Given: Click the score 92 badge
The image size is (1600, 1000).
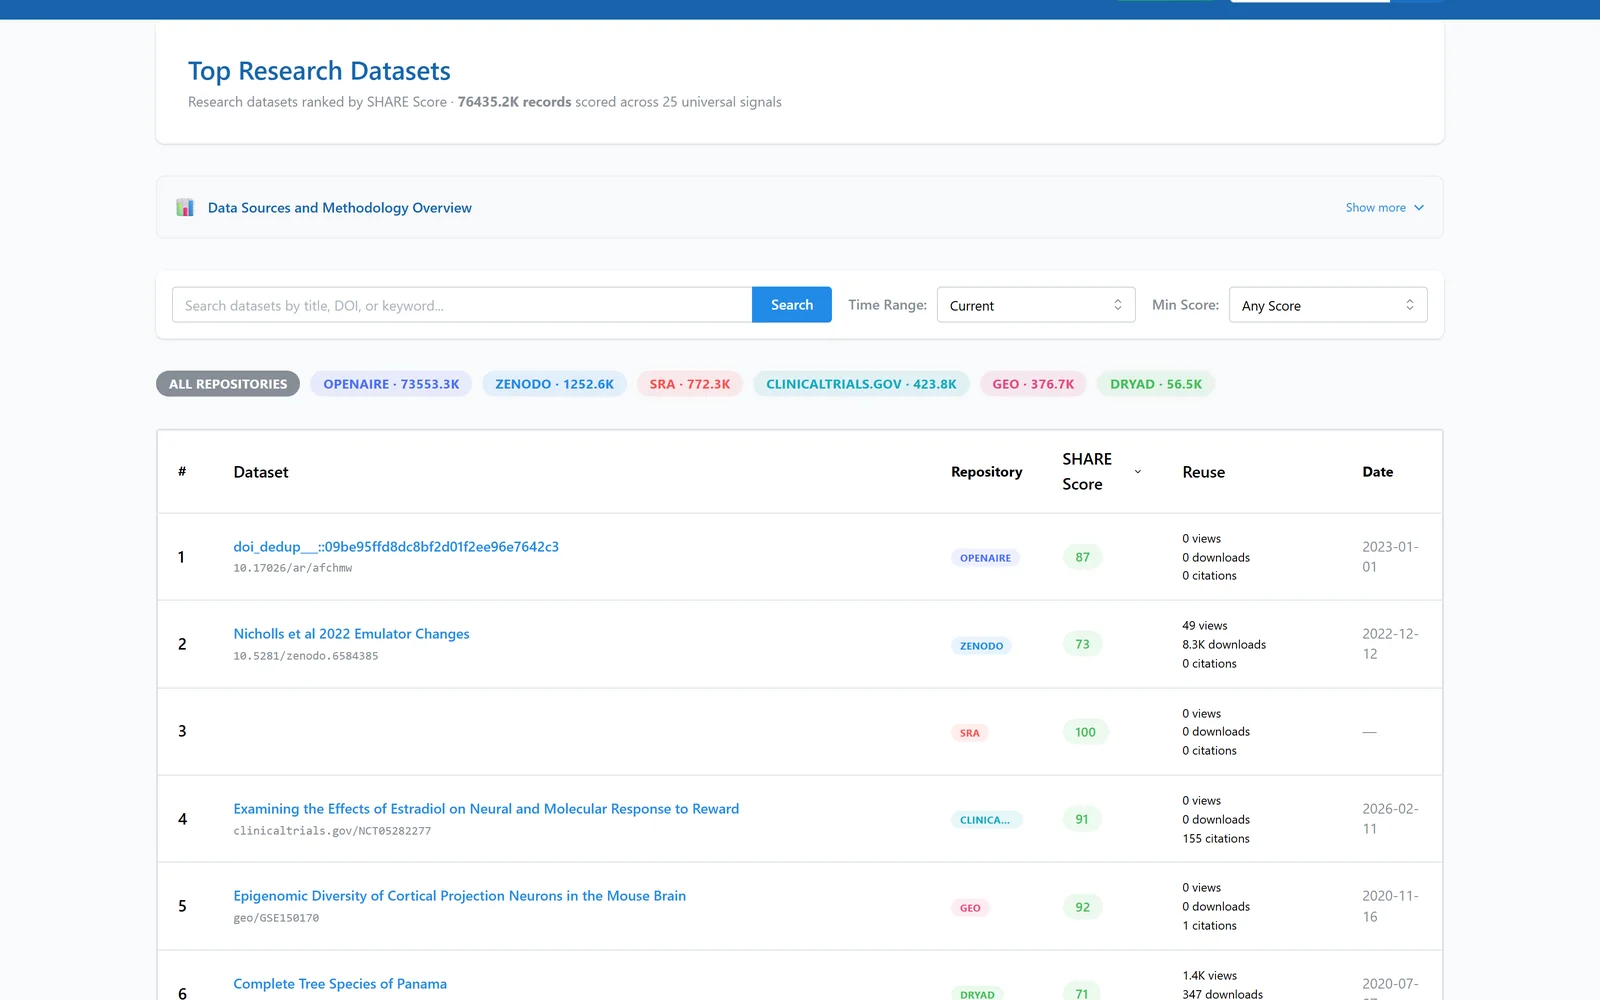Looking at the screenshot, I should pos(1082,907).
